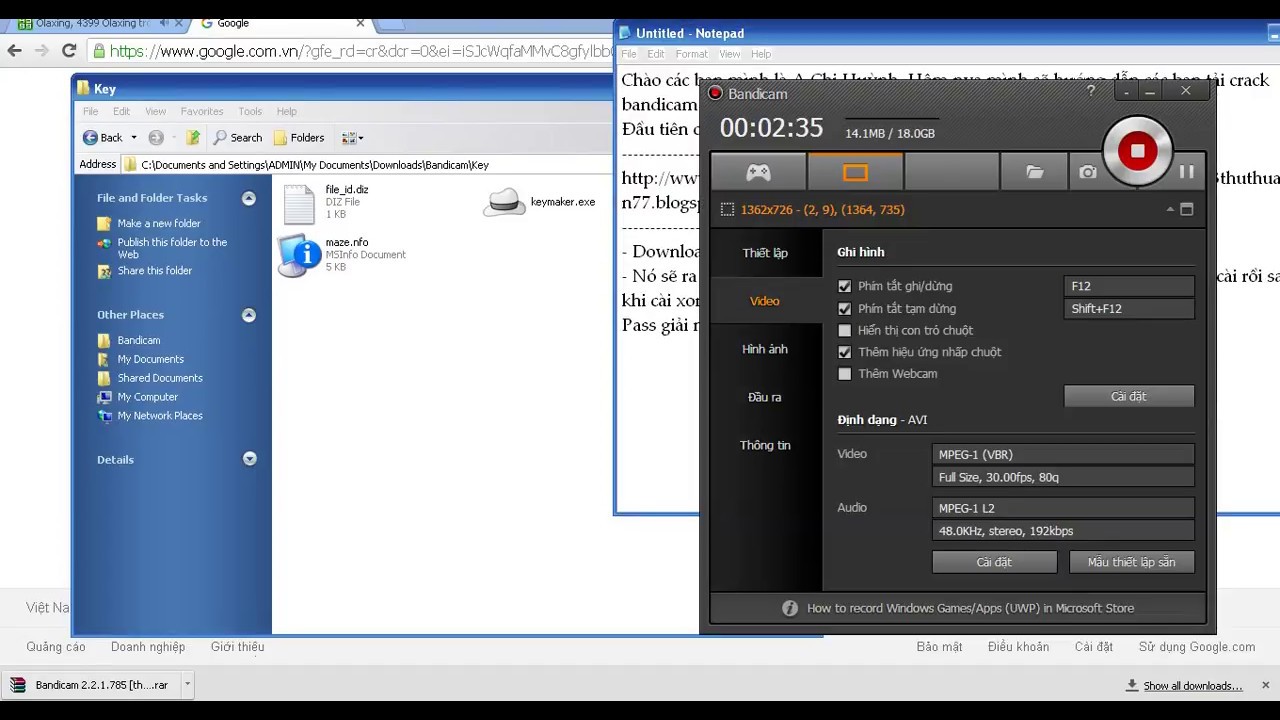Click Publish this folder to the Web
Screen dimensions: 1280x720
click(x=172, y=248)
